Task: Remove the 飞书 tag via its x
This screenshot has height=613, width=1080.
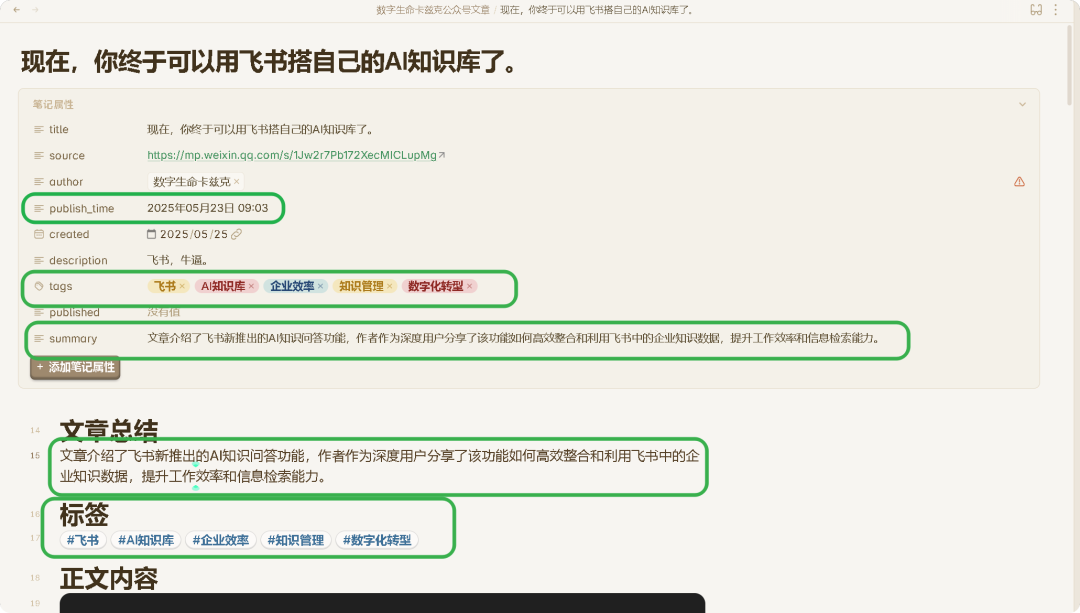Action: coord(182,286)
